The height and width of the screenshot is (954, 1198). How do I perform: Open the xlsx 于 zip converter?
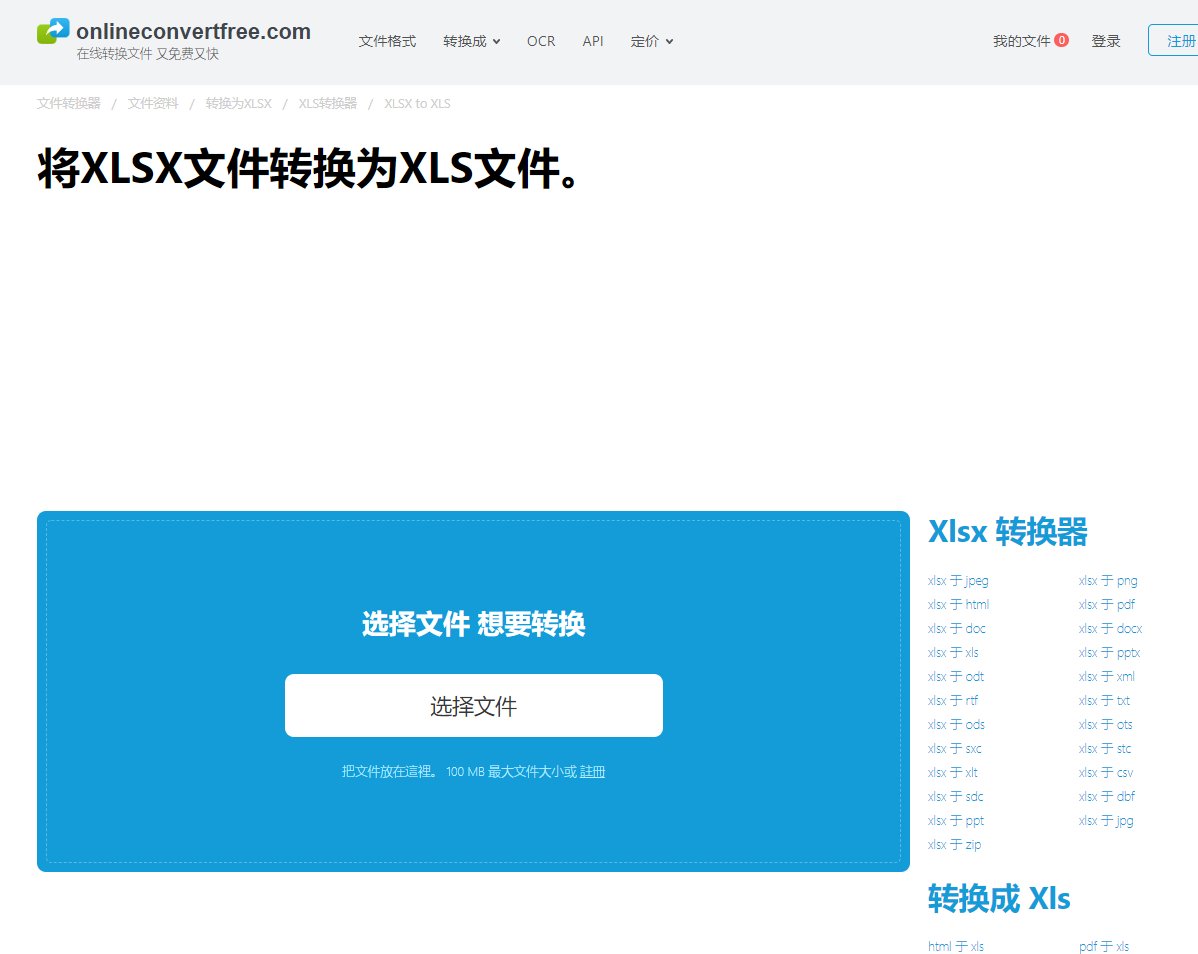pyautogui.click(x=954, y=844)
